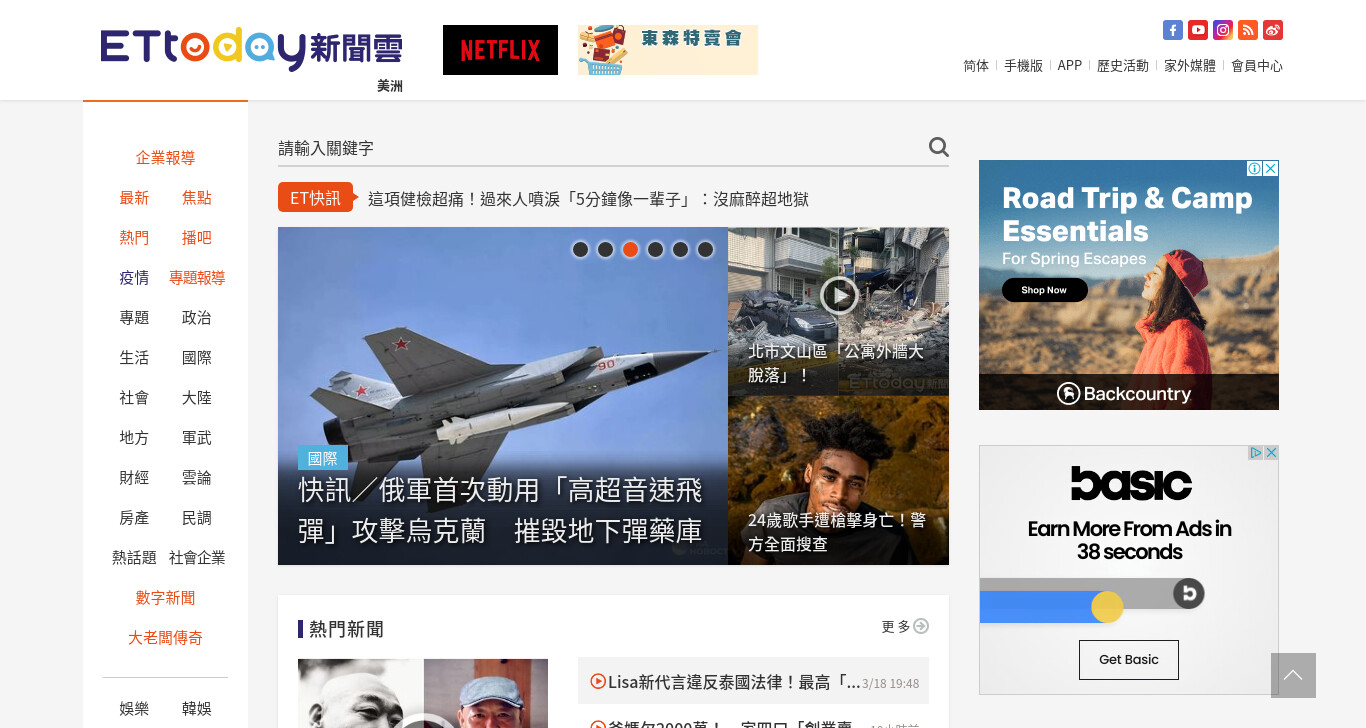
Task: Open 熱話題 sidebar category
Action: (134, 558)
